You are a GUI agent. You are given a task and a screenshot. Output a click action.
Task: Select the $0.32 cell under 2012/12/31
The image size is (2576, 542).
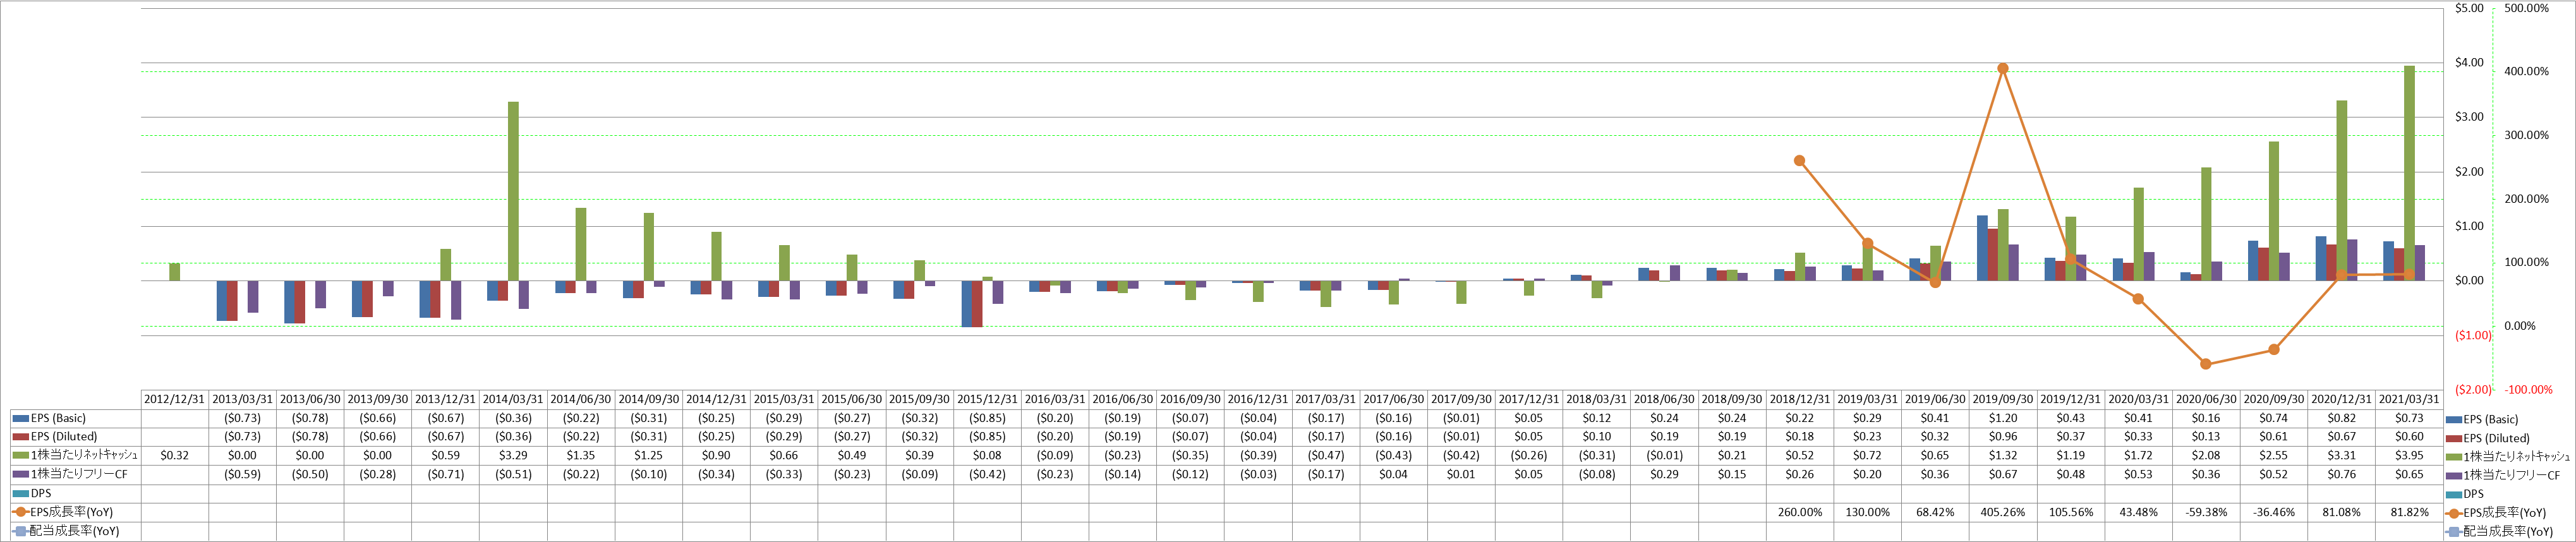pos(174,455)
